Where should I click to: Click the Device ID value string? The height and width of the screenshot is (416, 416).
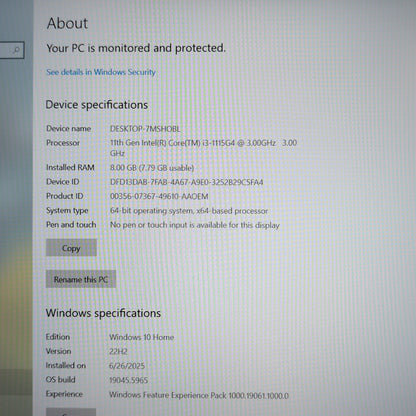click(x=186, y=182)
